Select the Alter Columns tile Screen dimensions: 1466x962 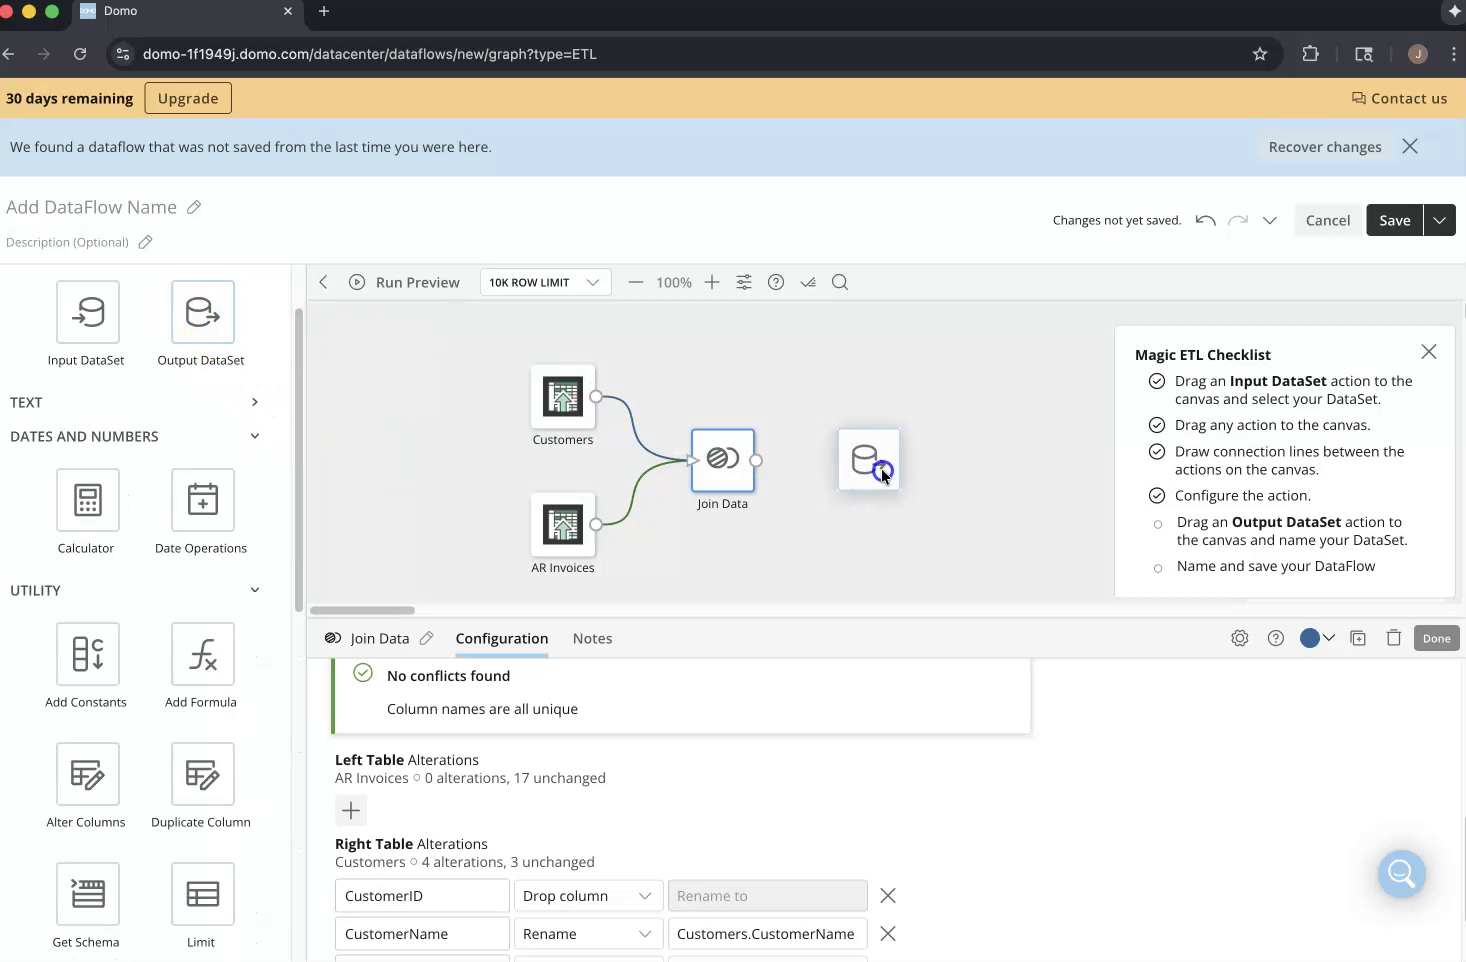tap(87, 774)
